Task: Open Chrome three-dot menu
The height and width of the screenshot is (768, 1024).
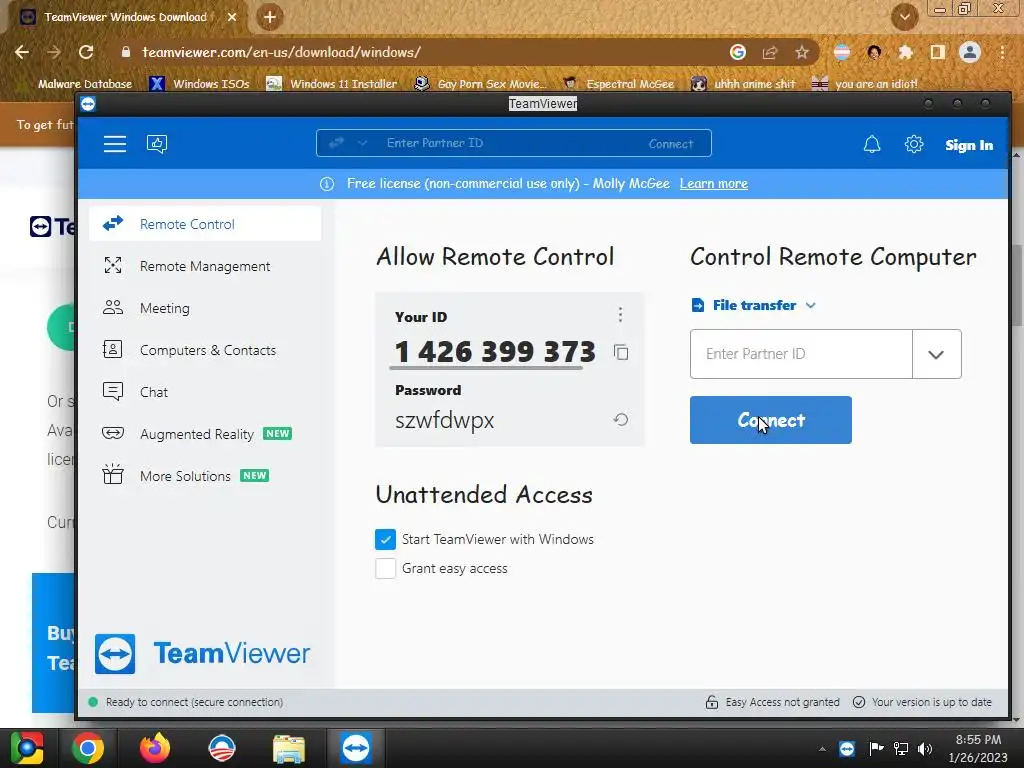Action: (1002, 52)
